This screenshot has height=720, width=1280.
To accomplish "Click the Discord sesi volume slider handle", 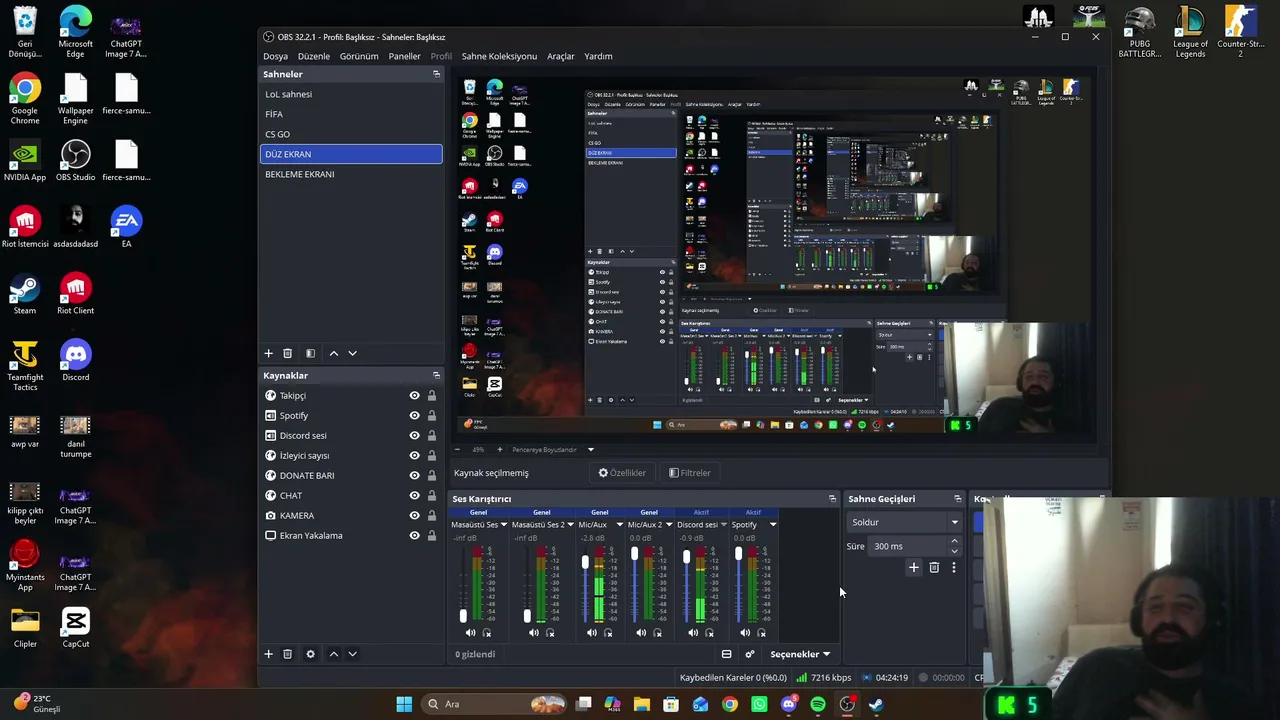I will point(686,557).
